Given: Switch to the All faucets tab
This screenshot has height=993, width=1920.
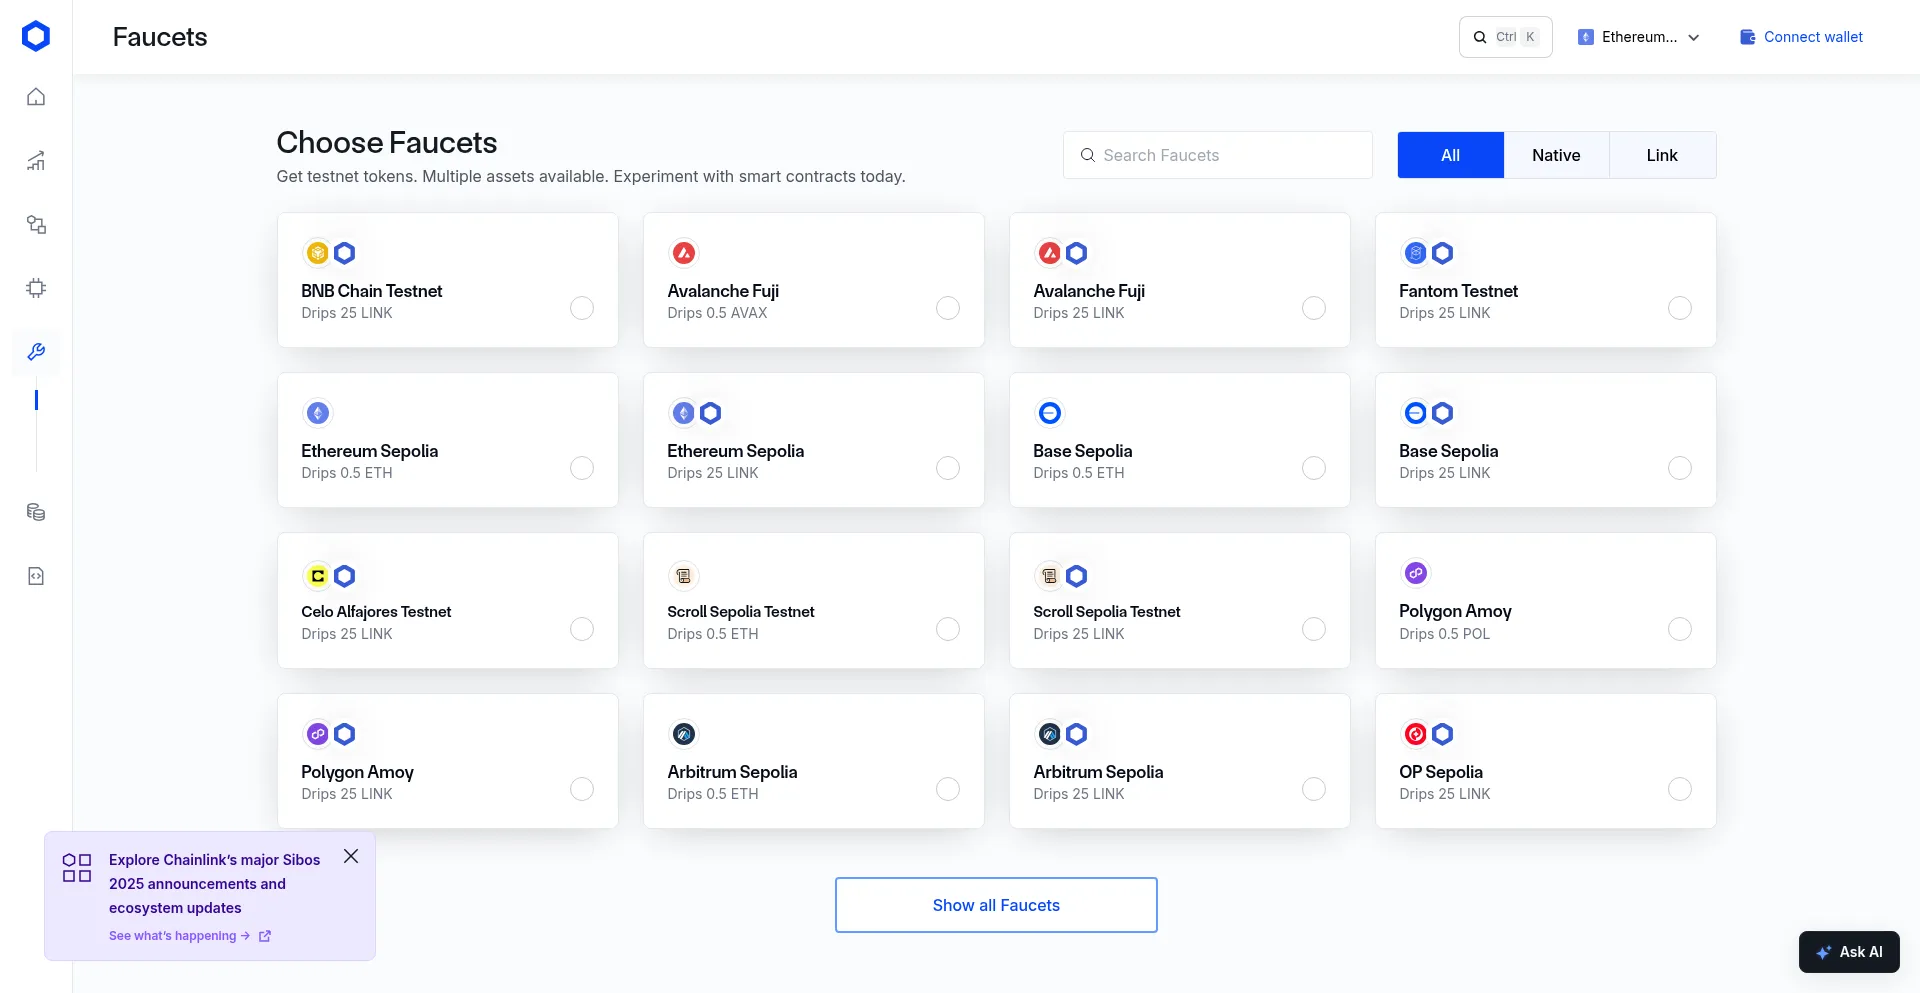Looking at the screenshot, I should pyautogui.click(x=1450, y=155).
